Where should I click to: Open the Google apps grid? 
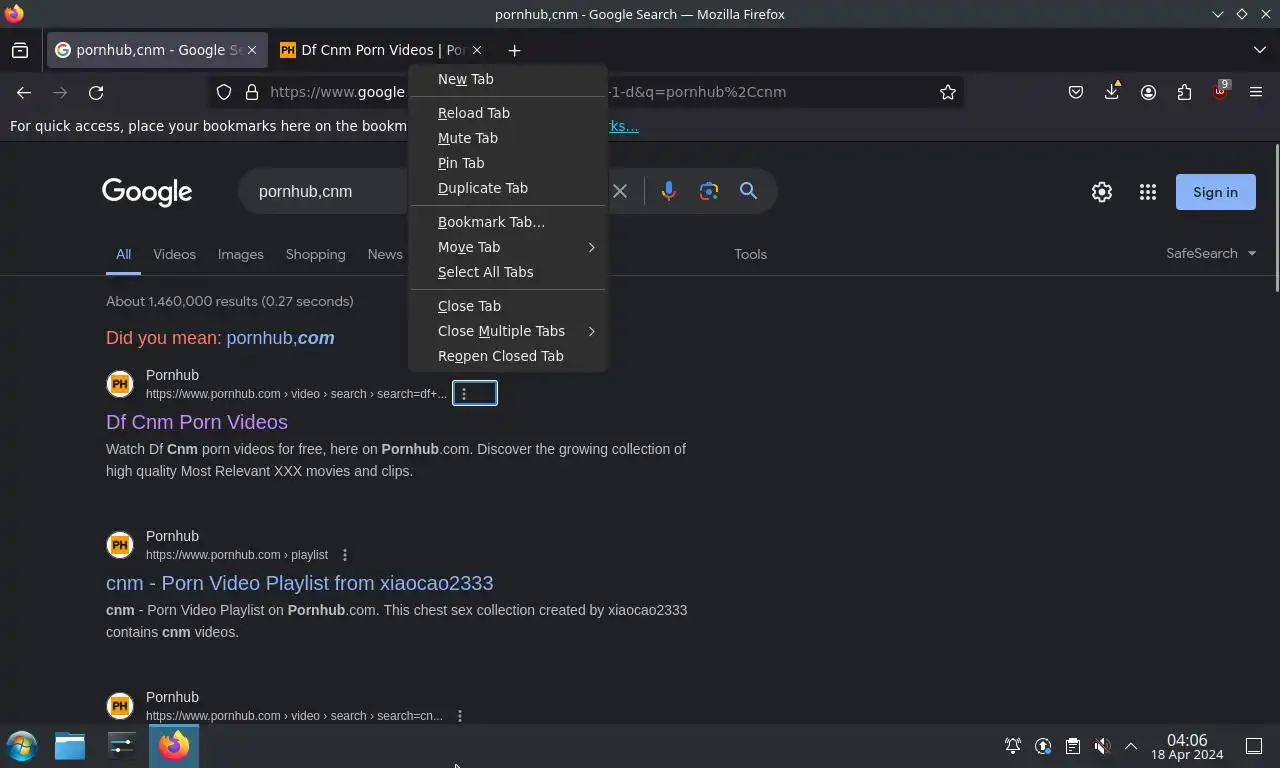pos(1148,192)
